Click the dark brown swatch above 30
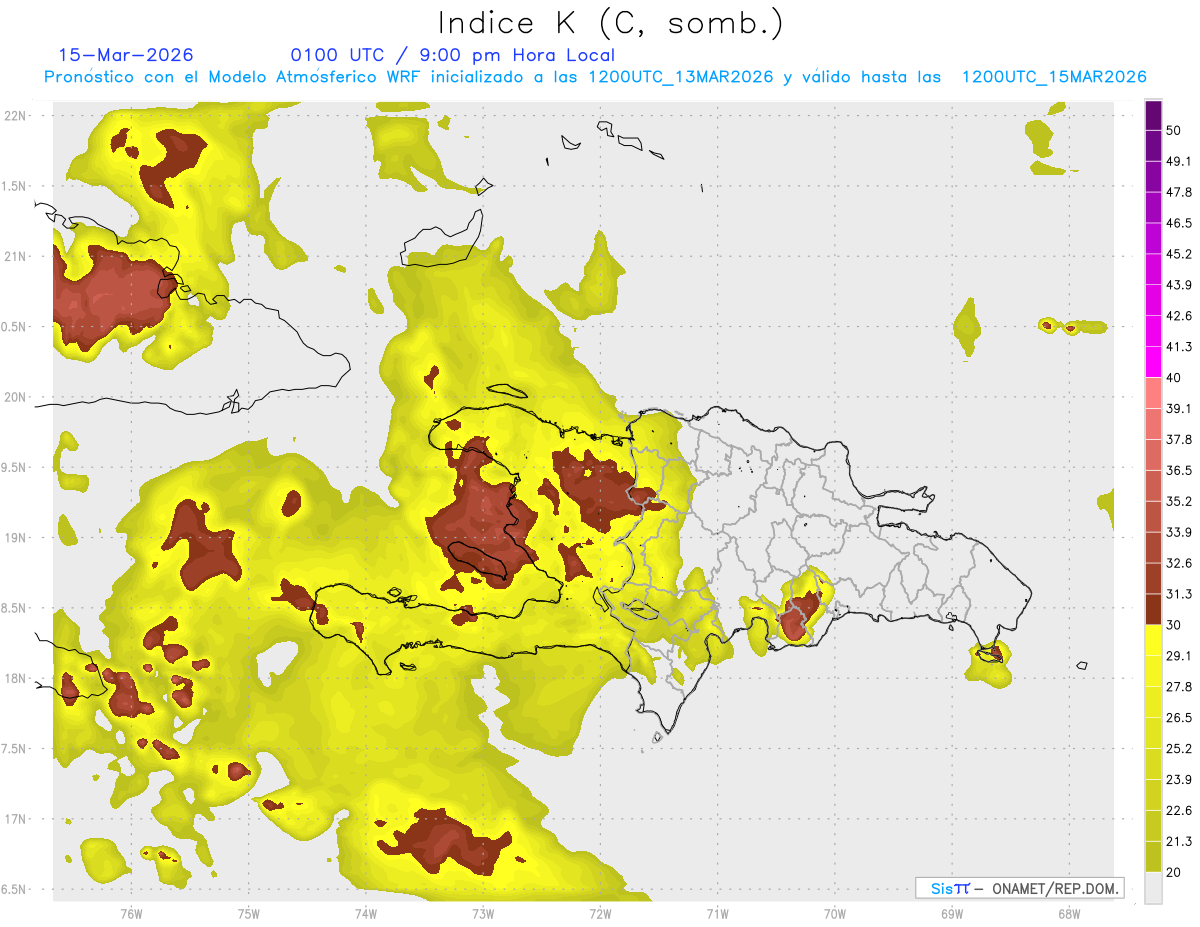The height and width of the screenshot is (927, 1200). tap(1154, 609)
